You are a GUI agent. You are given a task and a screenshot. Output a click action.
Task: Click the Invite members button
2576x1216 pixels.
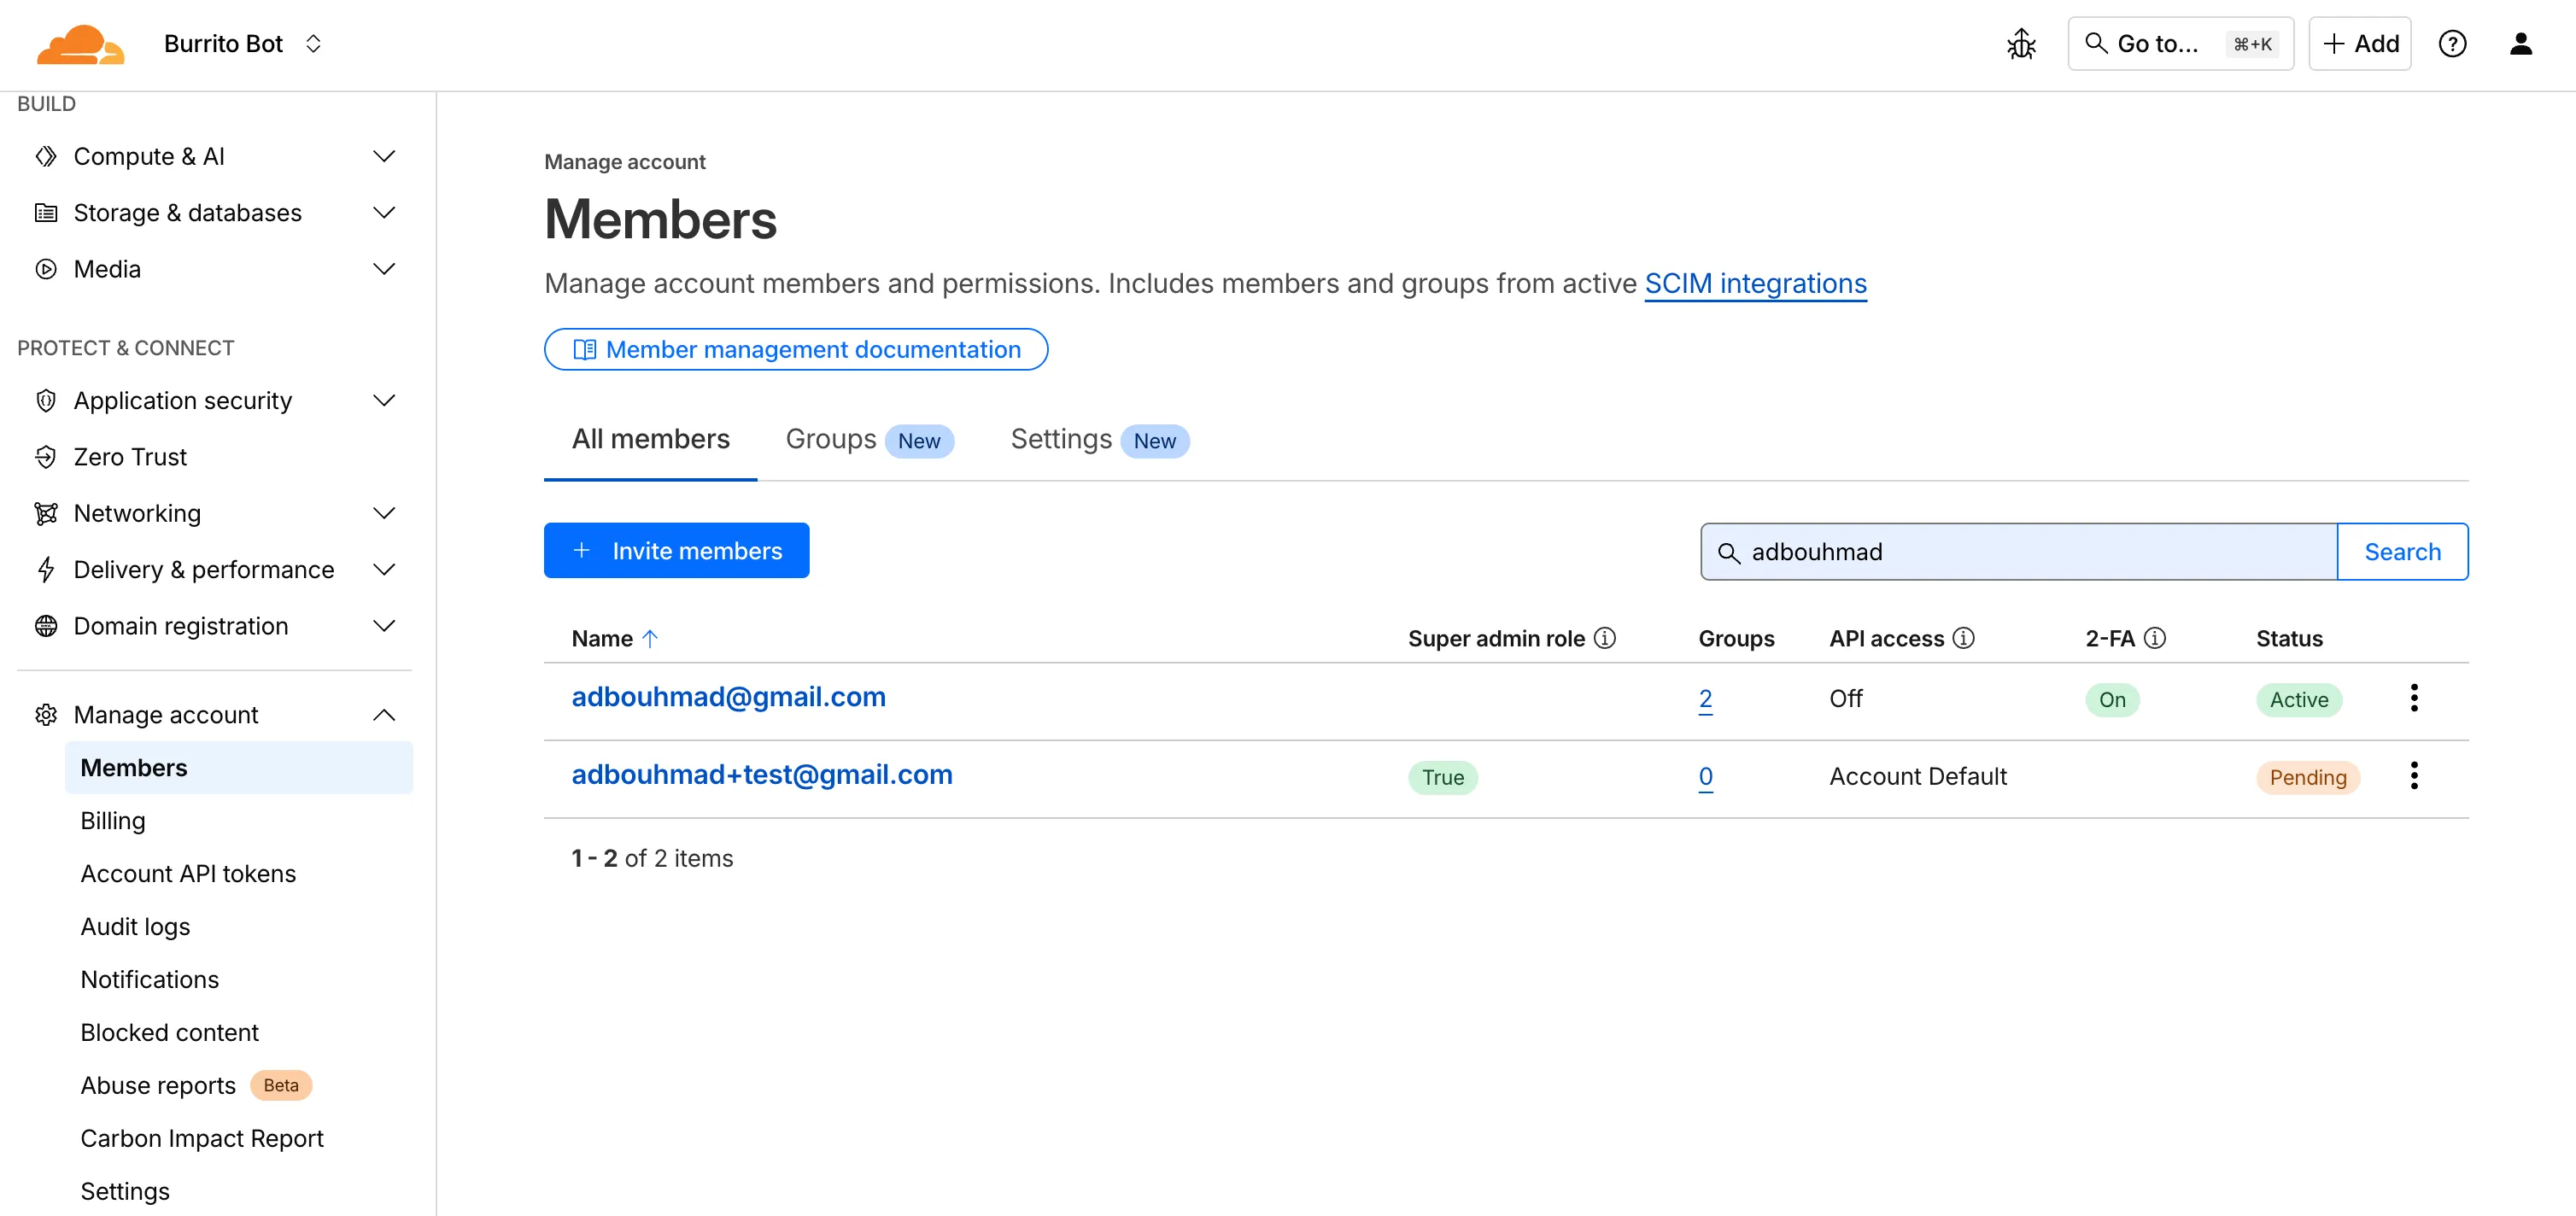[x=676, y=550]
